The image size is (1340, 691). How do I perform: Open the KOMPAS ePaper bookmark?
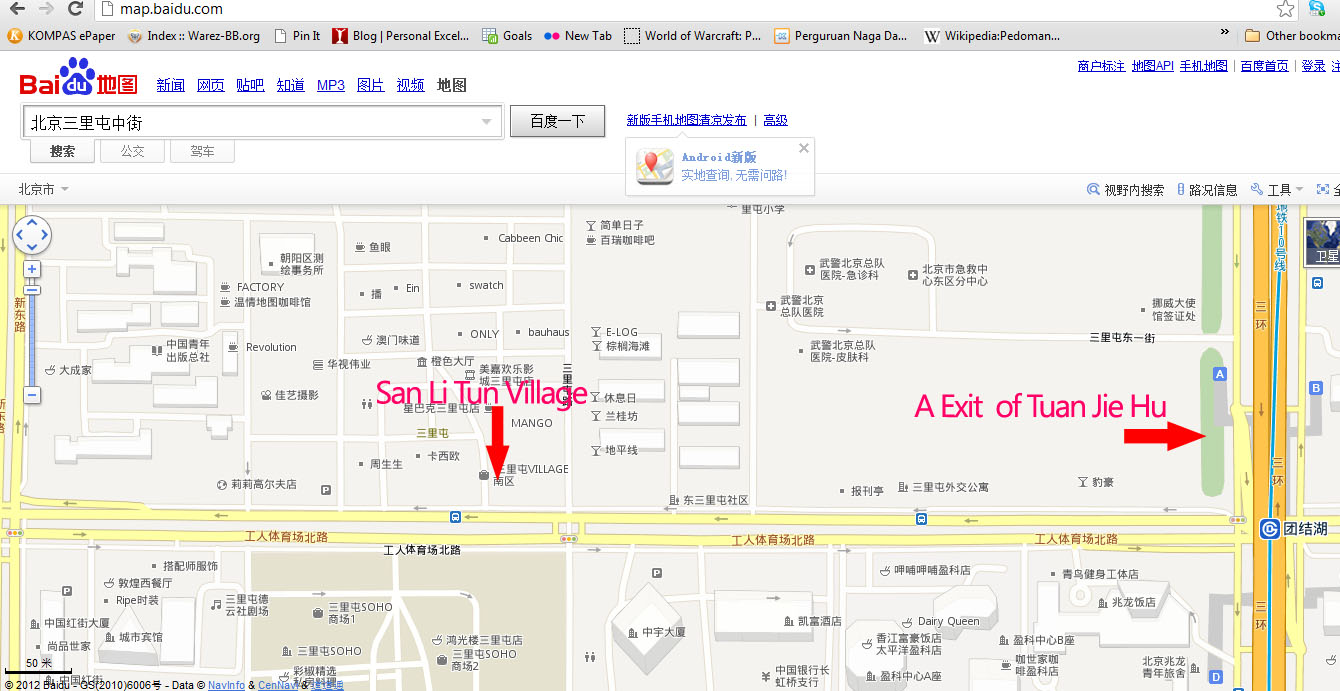pyautogui.click(x=62, y=36)
